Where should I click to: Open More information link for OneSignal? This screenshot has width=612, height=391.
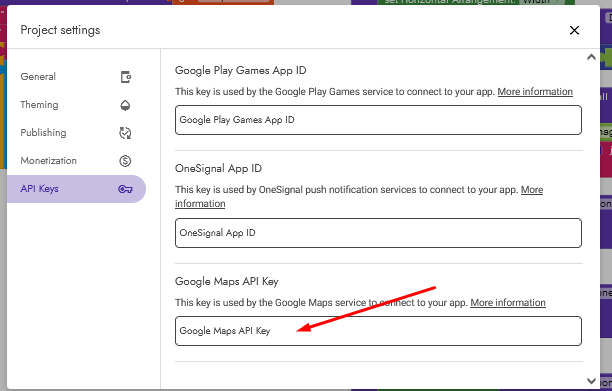[532, 190]
